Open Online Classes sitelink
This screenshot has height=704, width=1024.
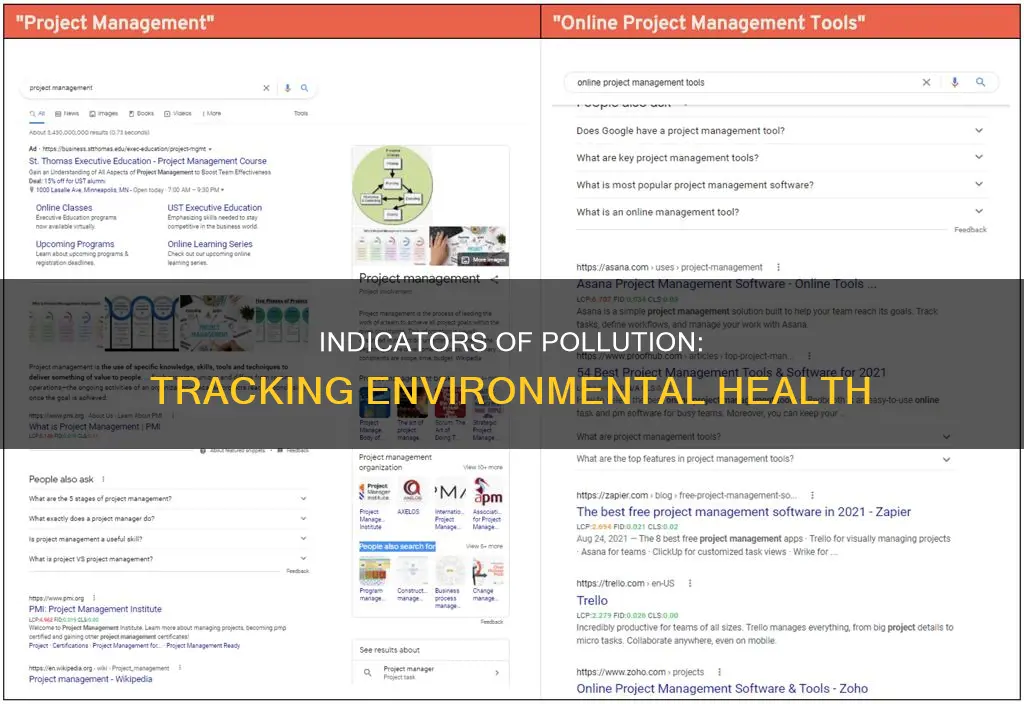pos(64,208)
